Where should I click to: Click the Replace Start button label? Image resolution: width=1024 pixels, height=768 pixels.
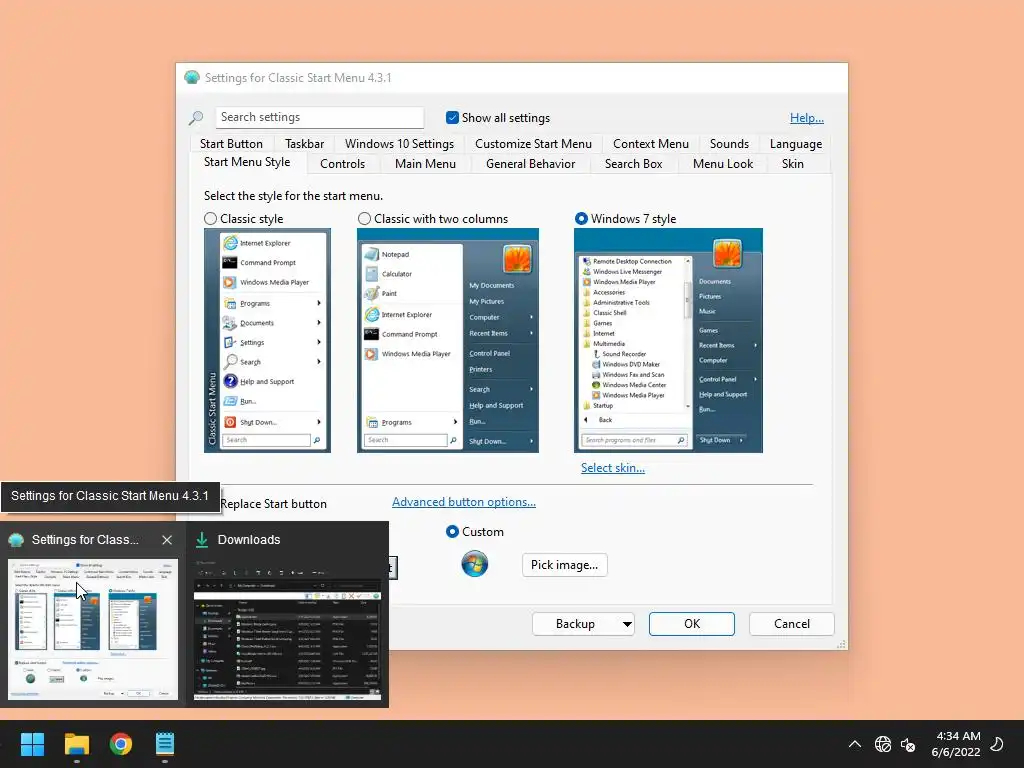[273, 504]
